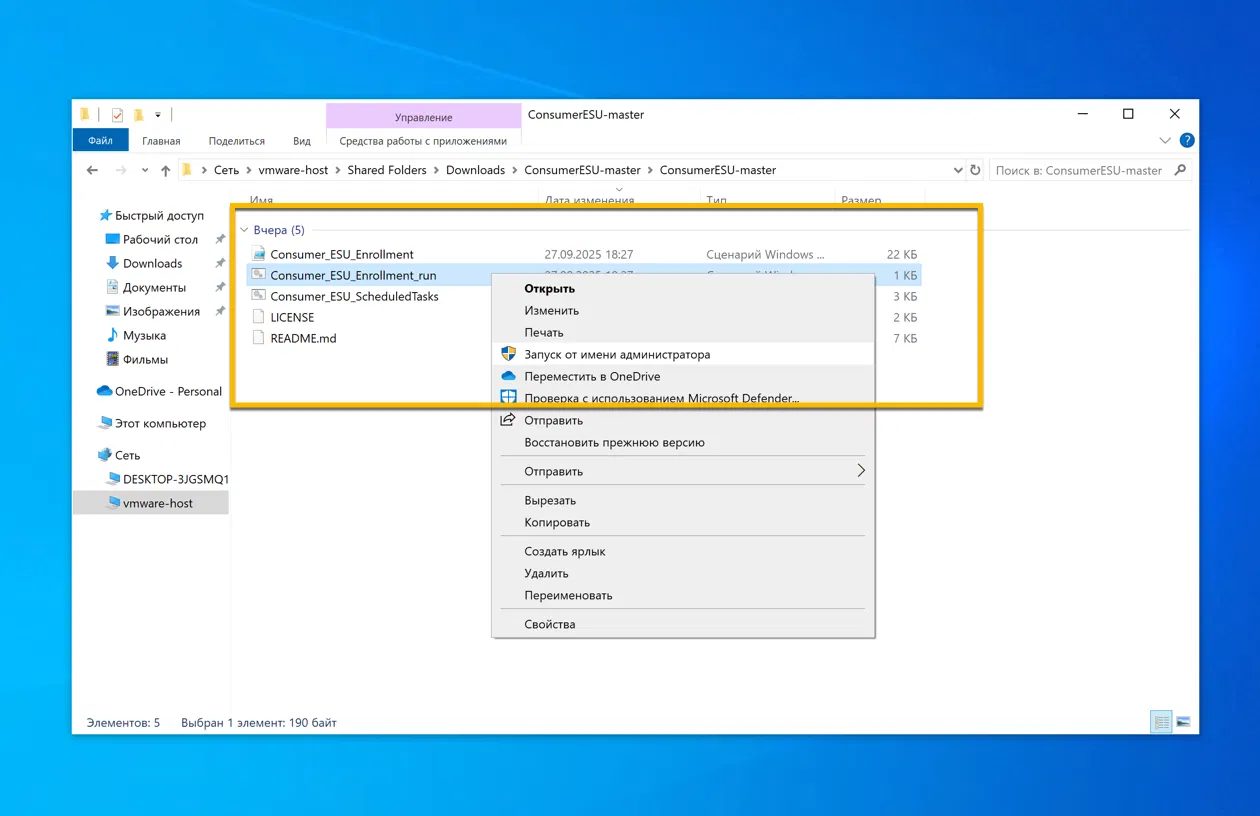Choose Открыть in the context menu
This screenshot has height=816, width=1260.
pyautogui.click(x=683, y=288)
